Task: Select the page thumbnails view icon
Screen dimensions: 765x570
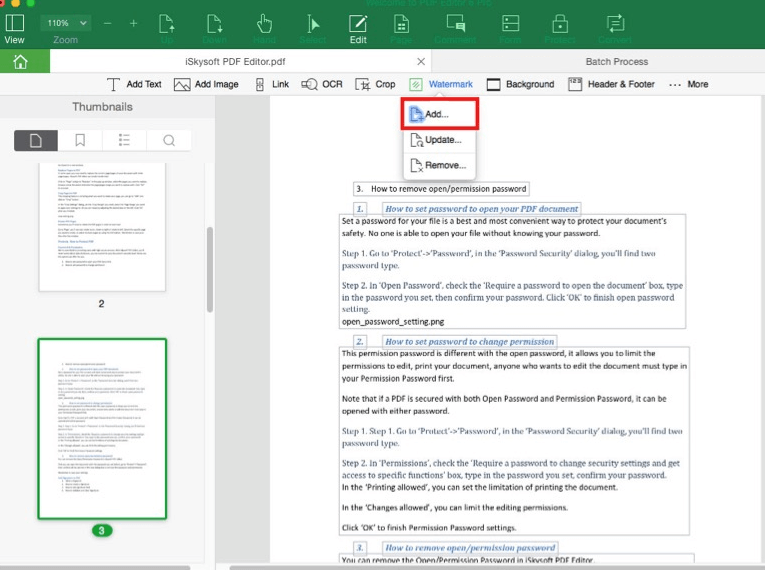Action: tap(36, 140)
